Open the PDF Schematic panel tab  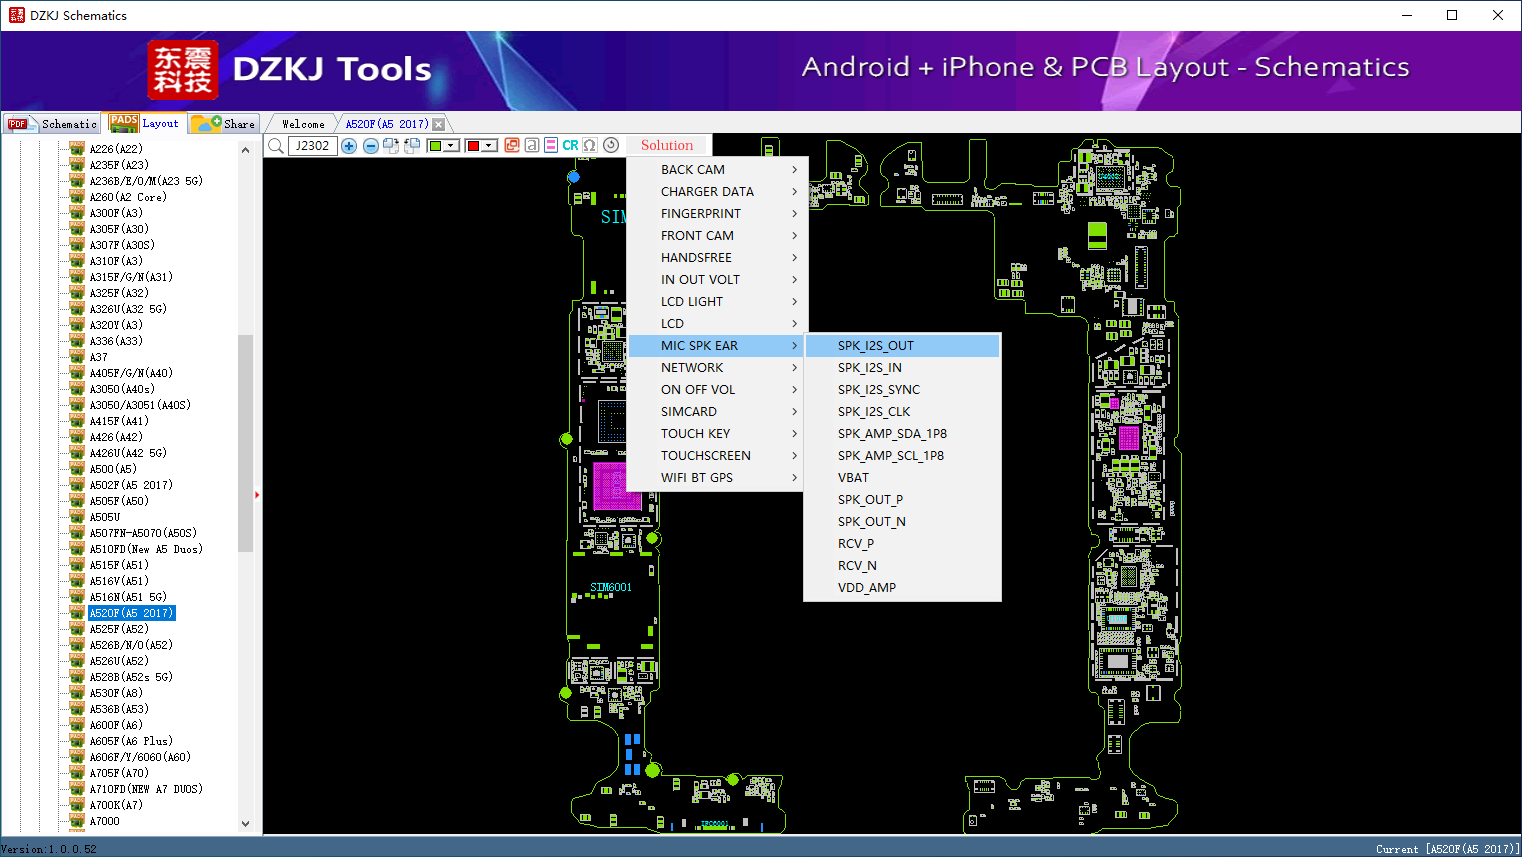pyautogui.click(x=53, y=124)
